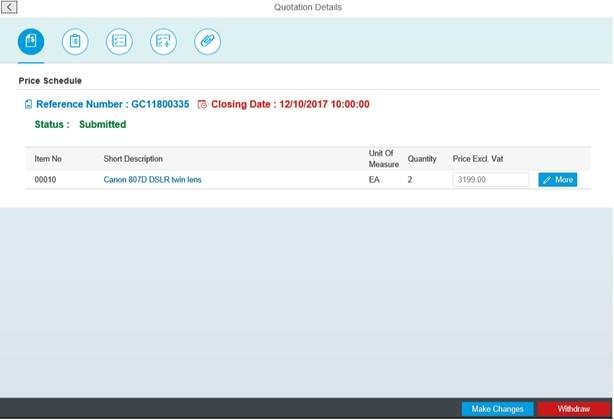614x420 pixels.
Task: Click the Make Changes button
Action: tap(497, 409)
